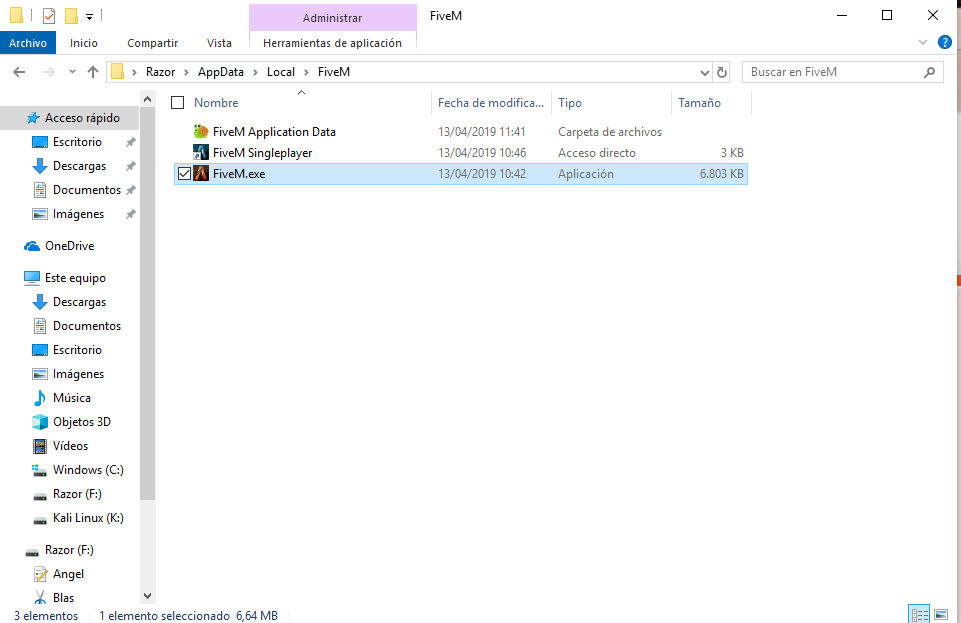Viewport: 961px width, 623px height.
Task: Open the Windows (C:) drive
Action: [x=88, y=470]
